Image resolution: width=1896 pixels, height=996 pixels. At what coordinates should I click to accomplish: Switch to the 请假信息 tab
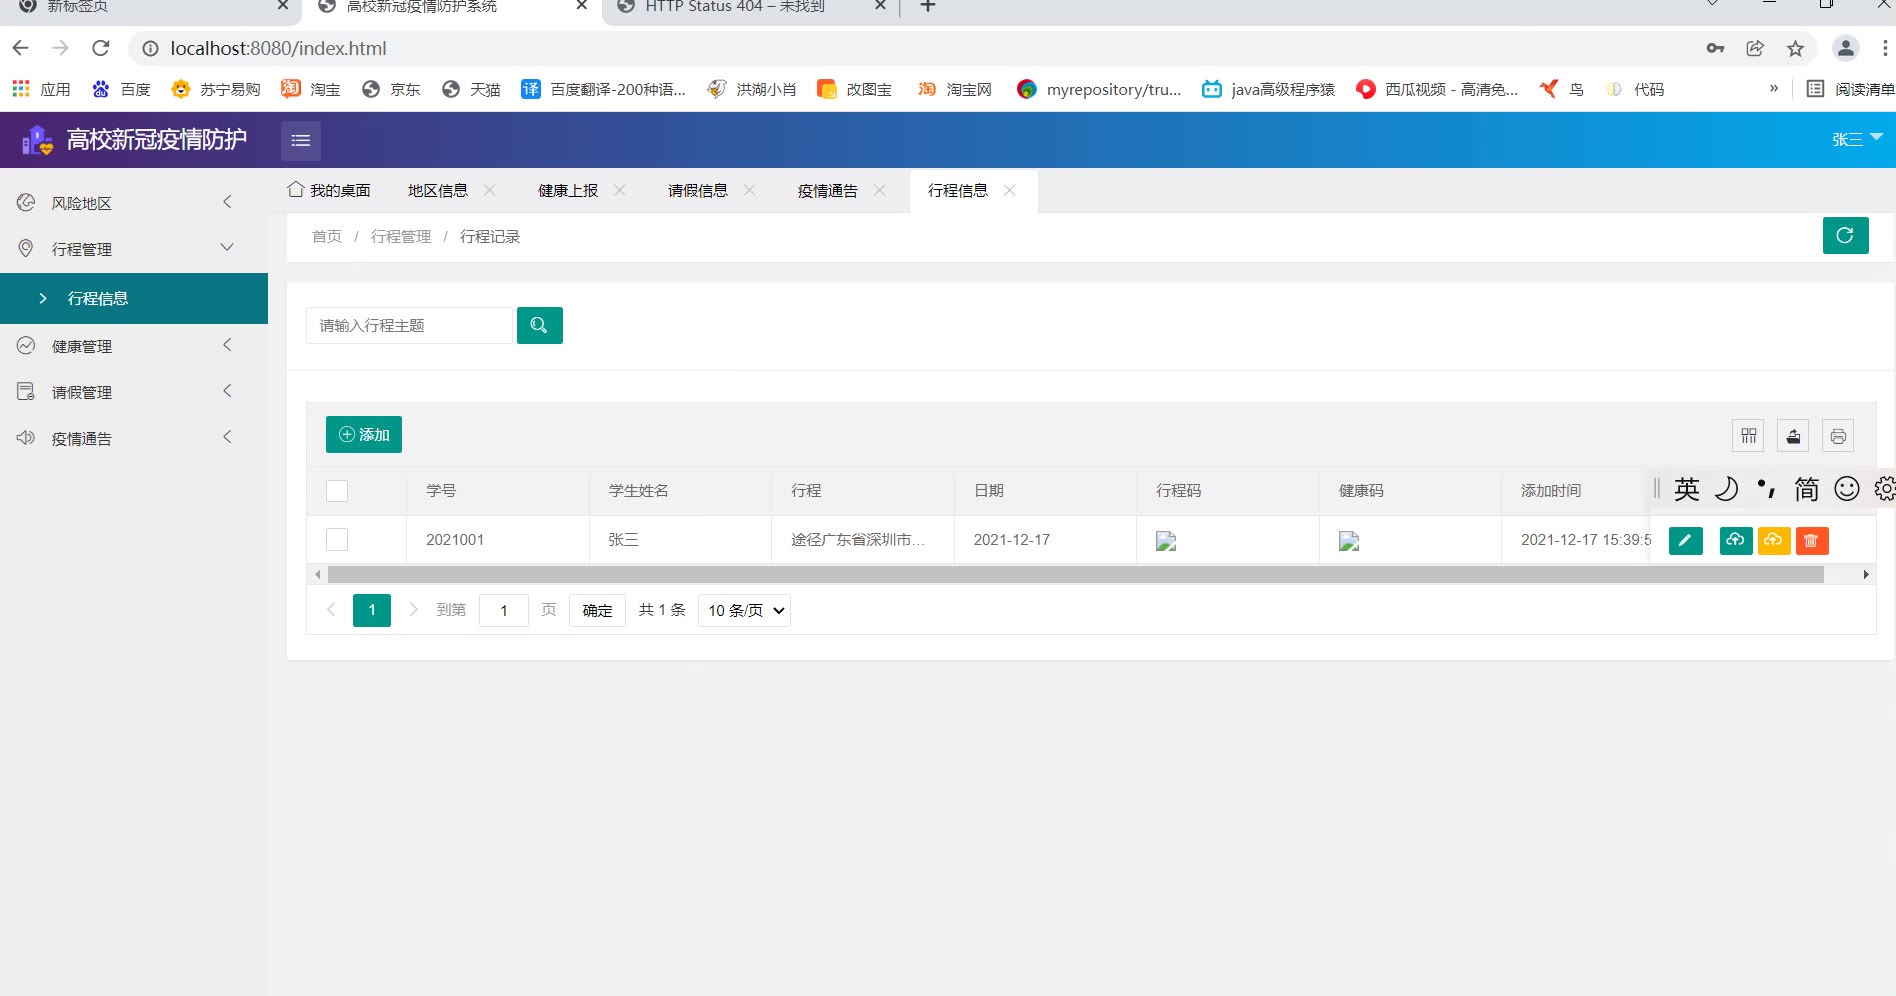(698, 190)
